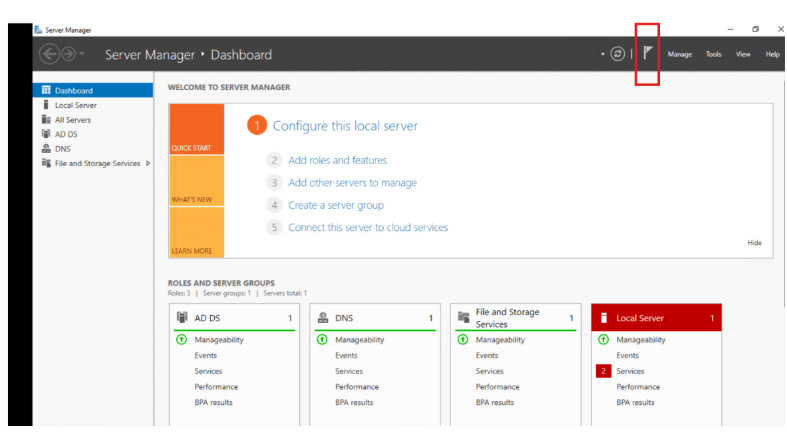Click the forward navigation arrow
The height and width of the screenshot is (432, 787).
68,54
